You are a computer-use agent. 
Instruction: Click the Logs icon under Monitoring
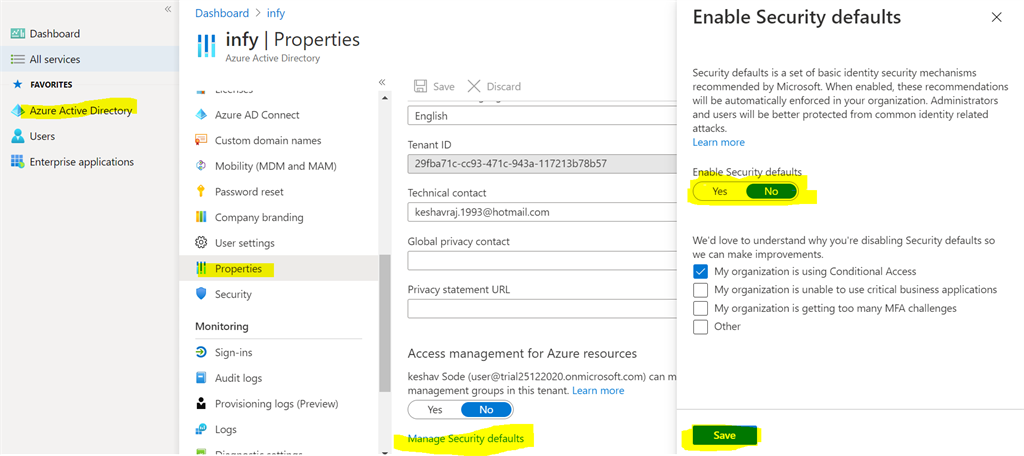click(201, 429)
